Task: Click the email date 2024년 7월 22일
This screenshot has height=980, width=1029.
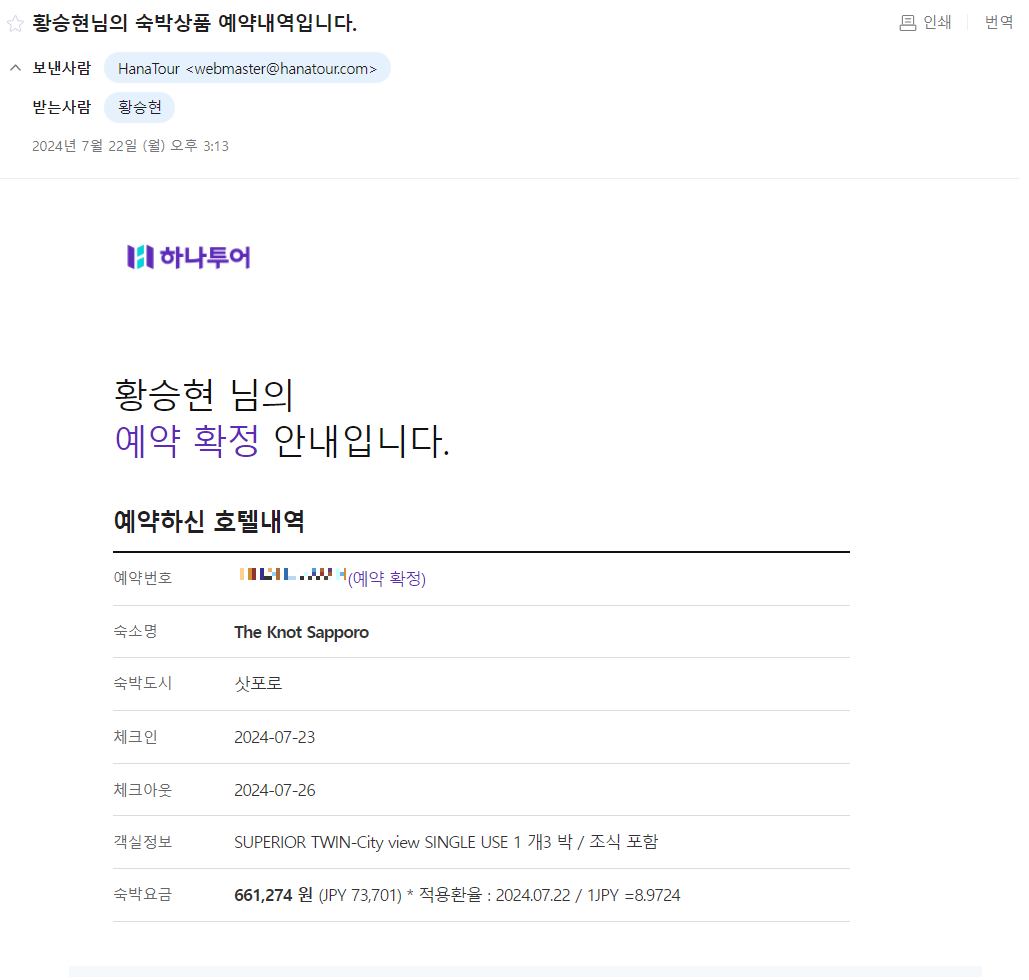Action: click(131, 146)
